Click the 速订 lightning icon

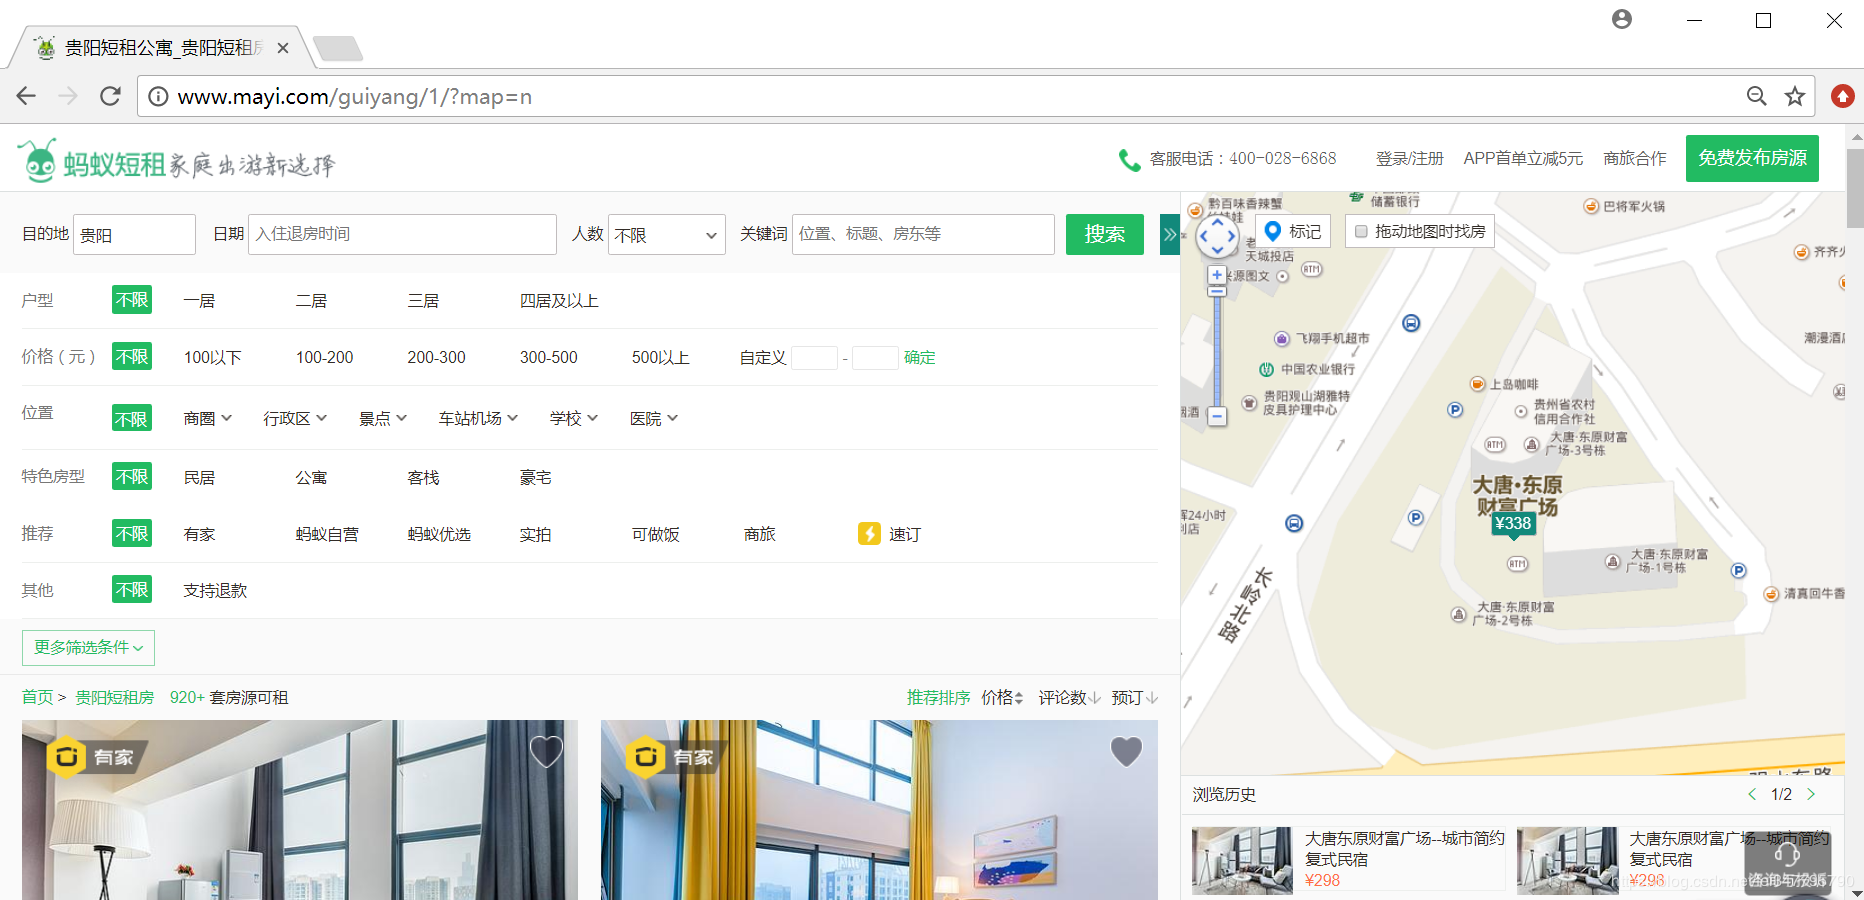pos(869,533)
